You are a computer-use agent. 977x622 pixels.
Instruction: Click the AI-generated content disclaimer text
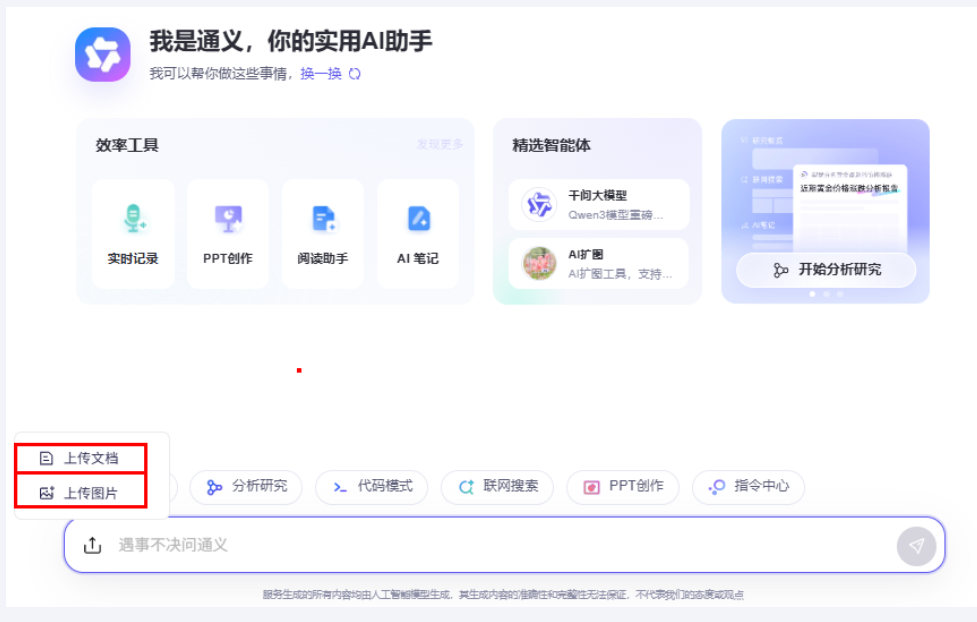(x=503, y=595)
